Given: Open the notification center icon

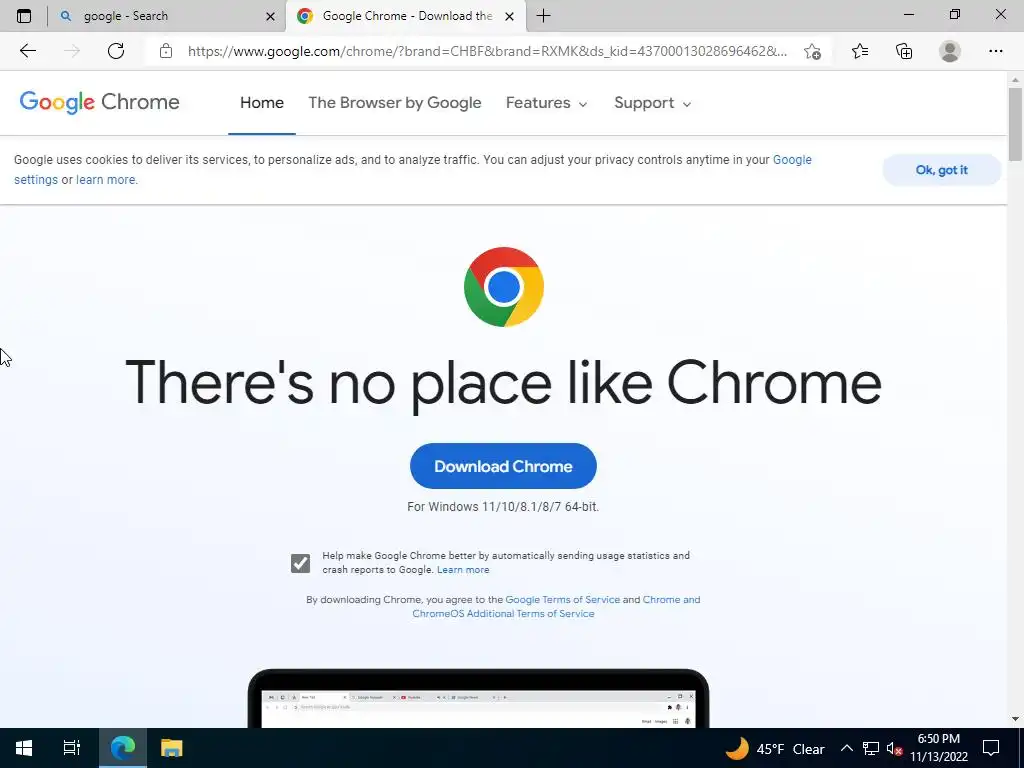Looking at the screenshot, I should pos(991,748).
